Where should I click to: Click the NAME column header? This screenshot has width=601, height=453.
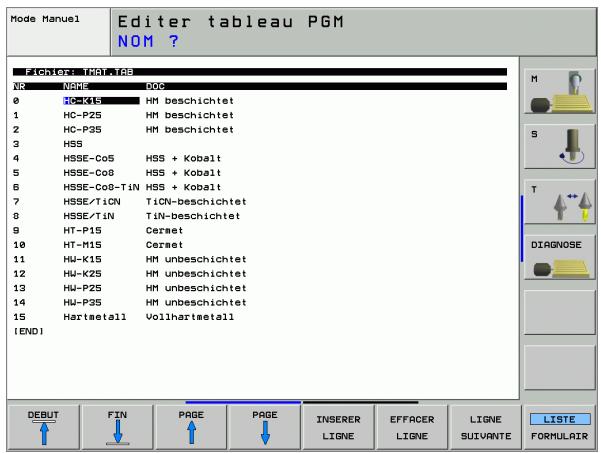[x=76, y=86]
